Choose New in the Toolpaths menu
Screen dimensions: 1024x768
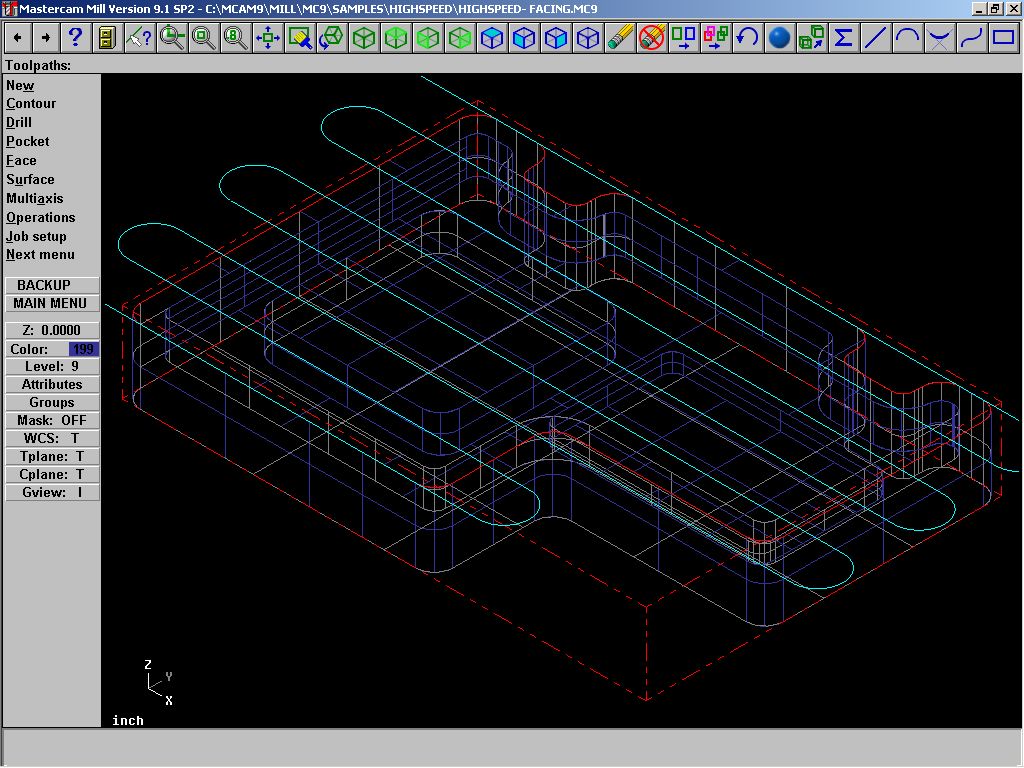point(20,86)
